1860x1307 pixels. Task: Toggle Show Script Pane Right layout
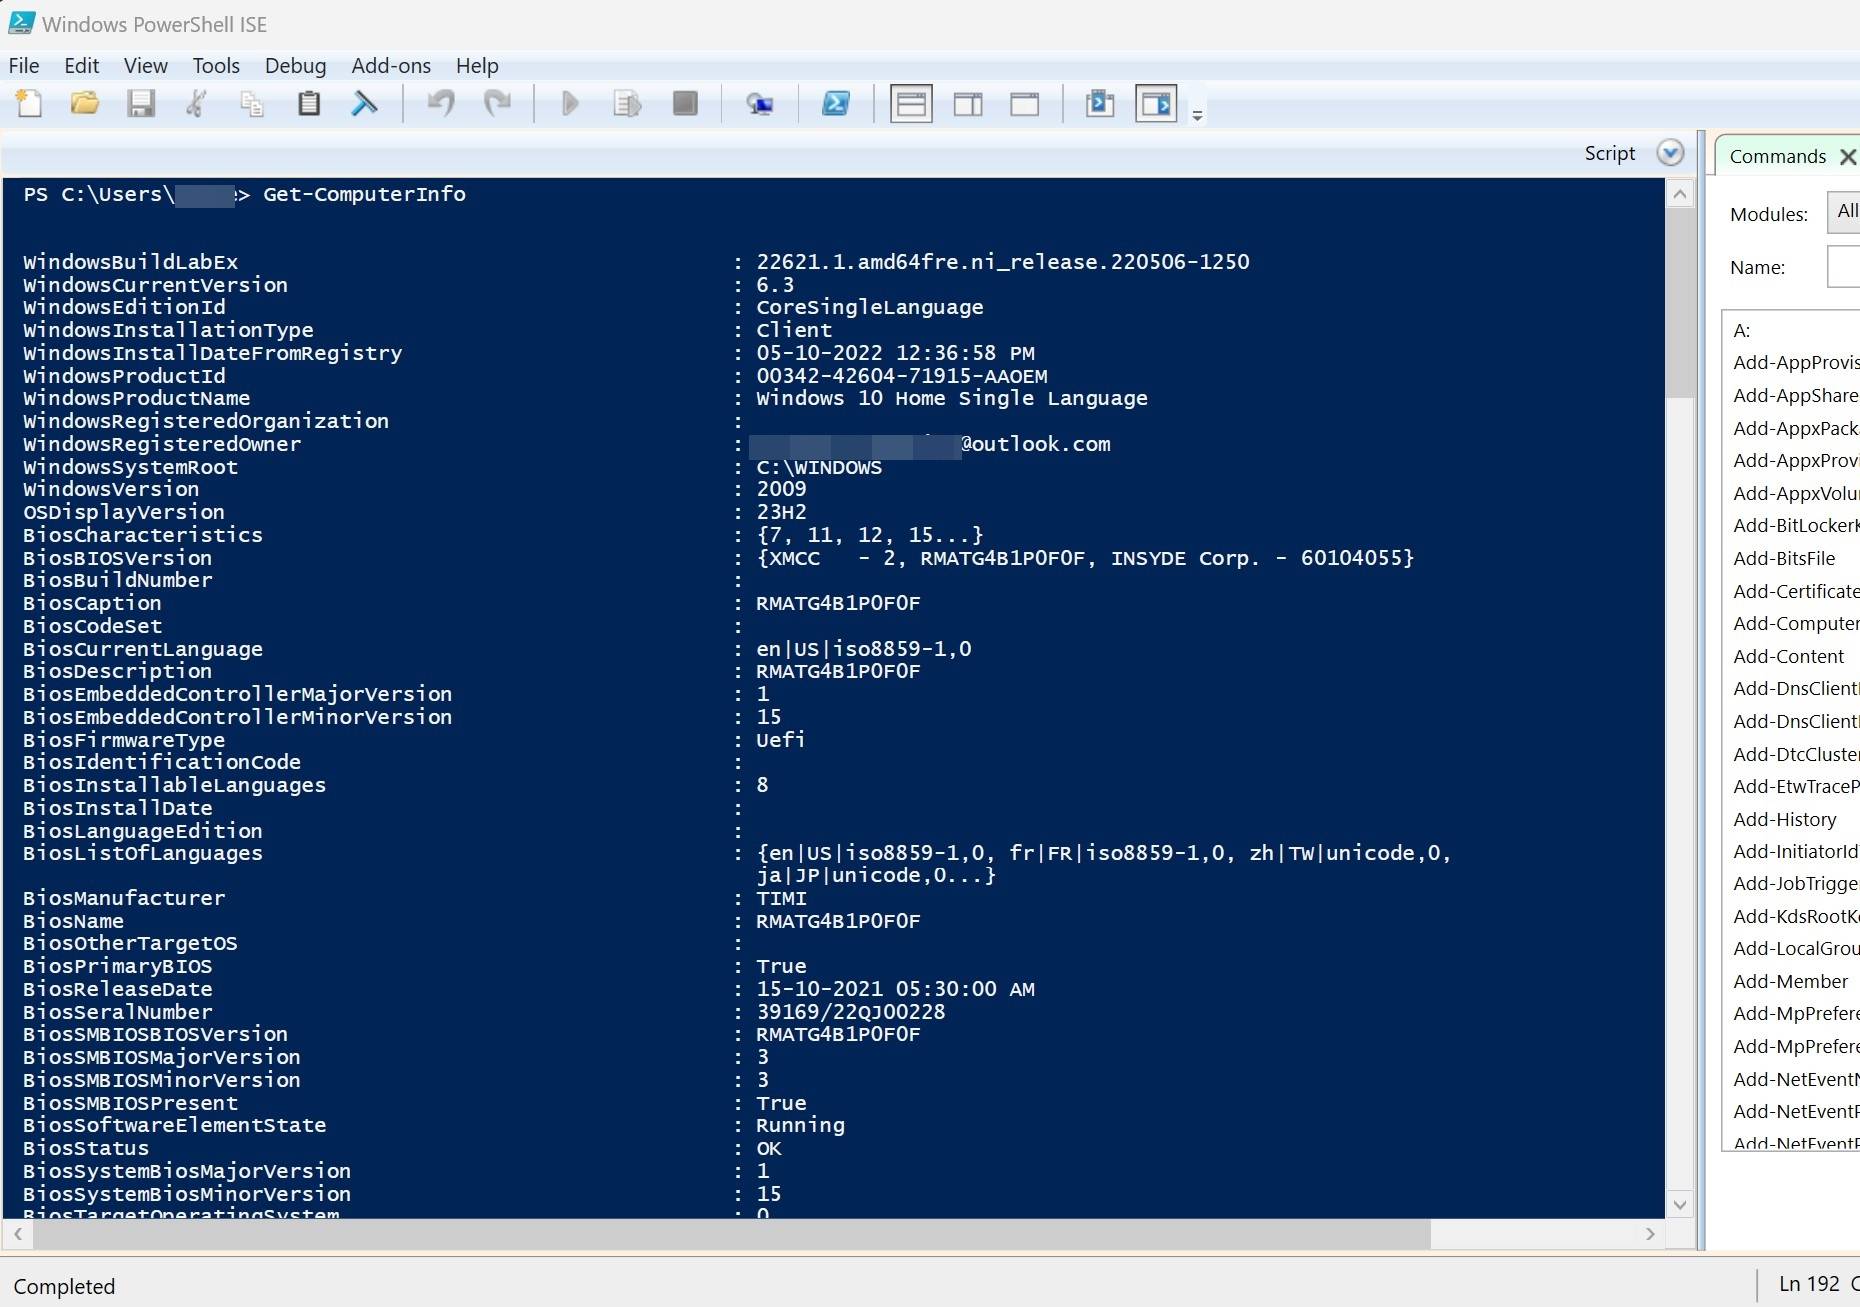967,103
